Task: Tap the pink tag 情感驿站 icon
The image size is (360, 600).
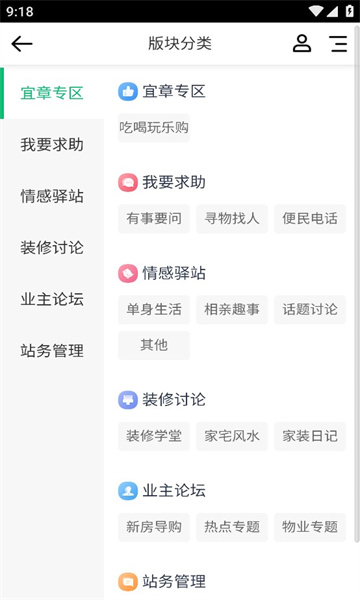Action: pos(128,273)
